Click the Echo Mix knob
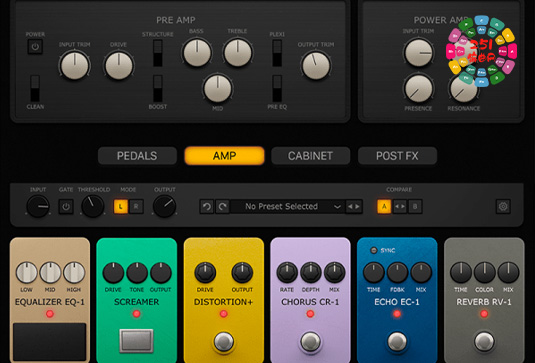This screenshot has height=363, width=535. pos(421,273)
